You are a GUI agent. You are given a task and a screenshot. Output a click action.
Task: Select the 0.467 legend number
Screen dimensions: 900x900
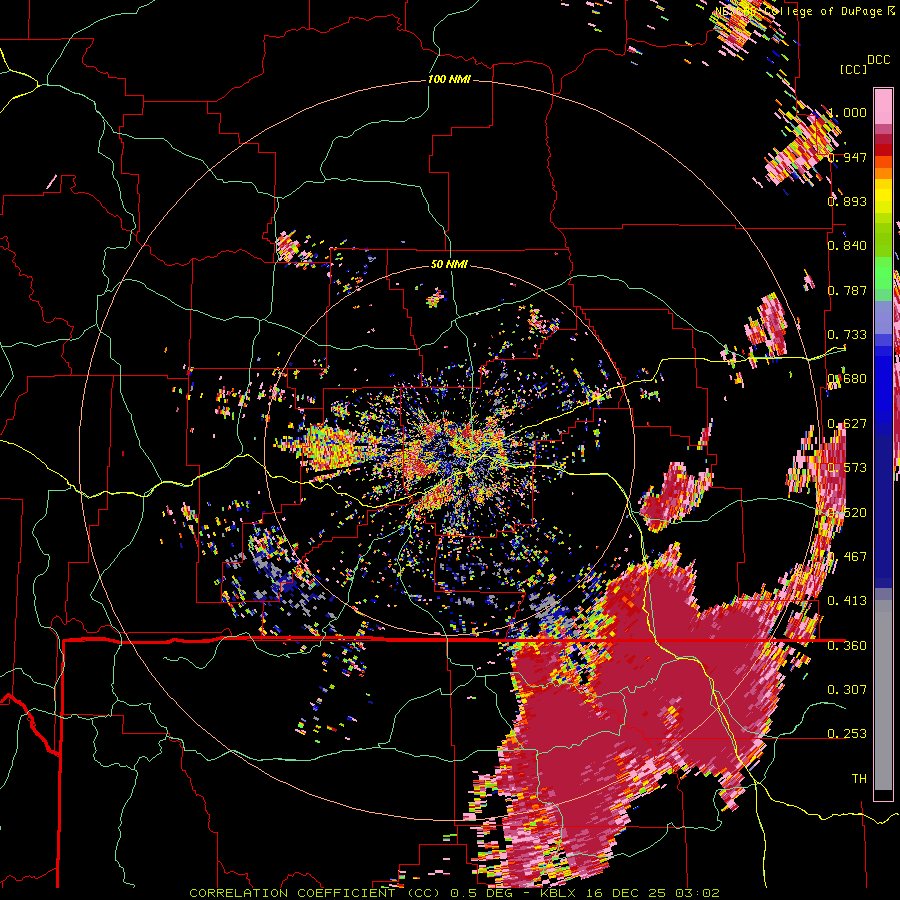[847, 556]
